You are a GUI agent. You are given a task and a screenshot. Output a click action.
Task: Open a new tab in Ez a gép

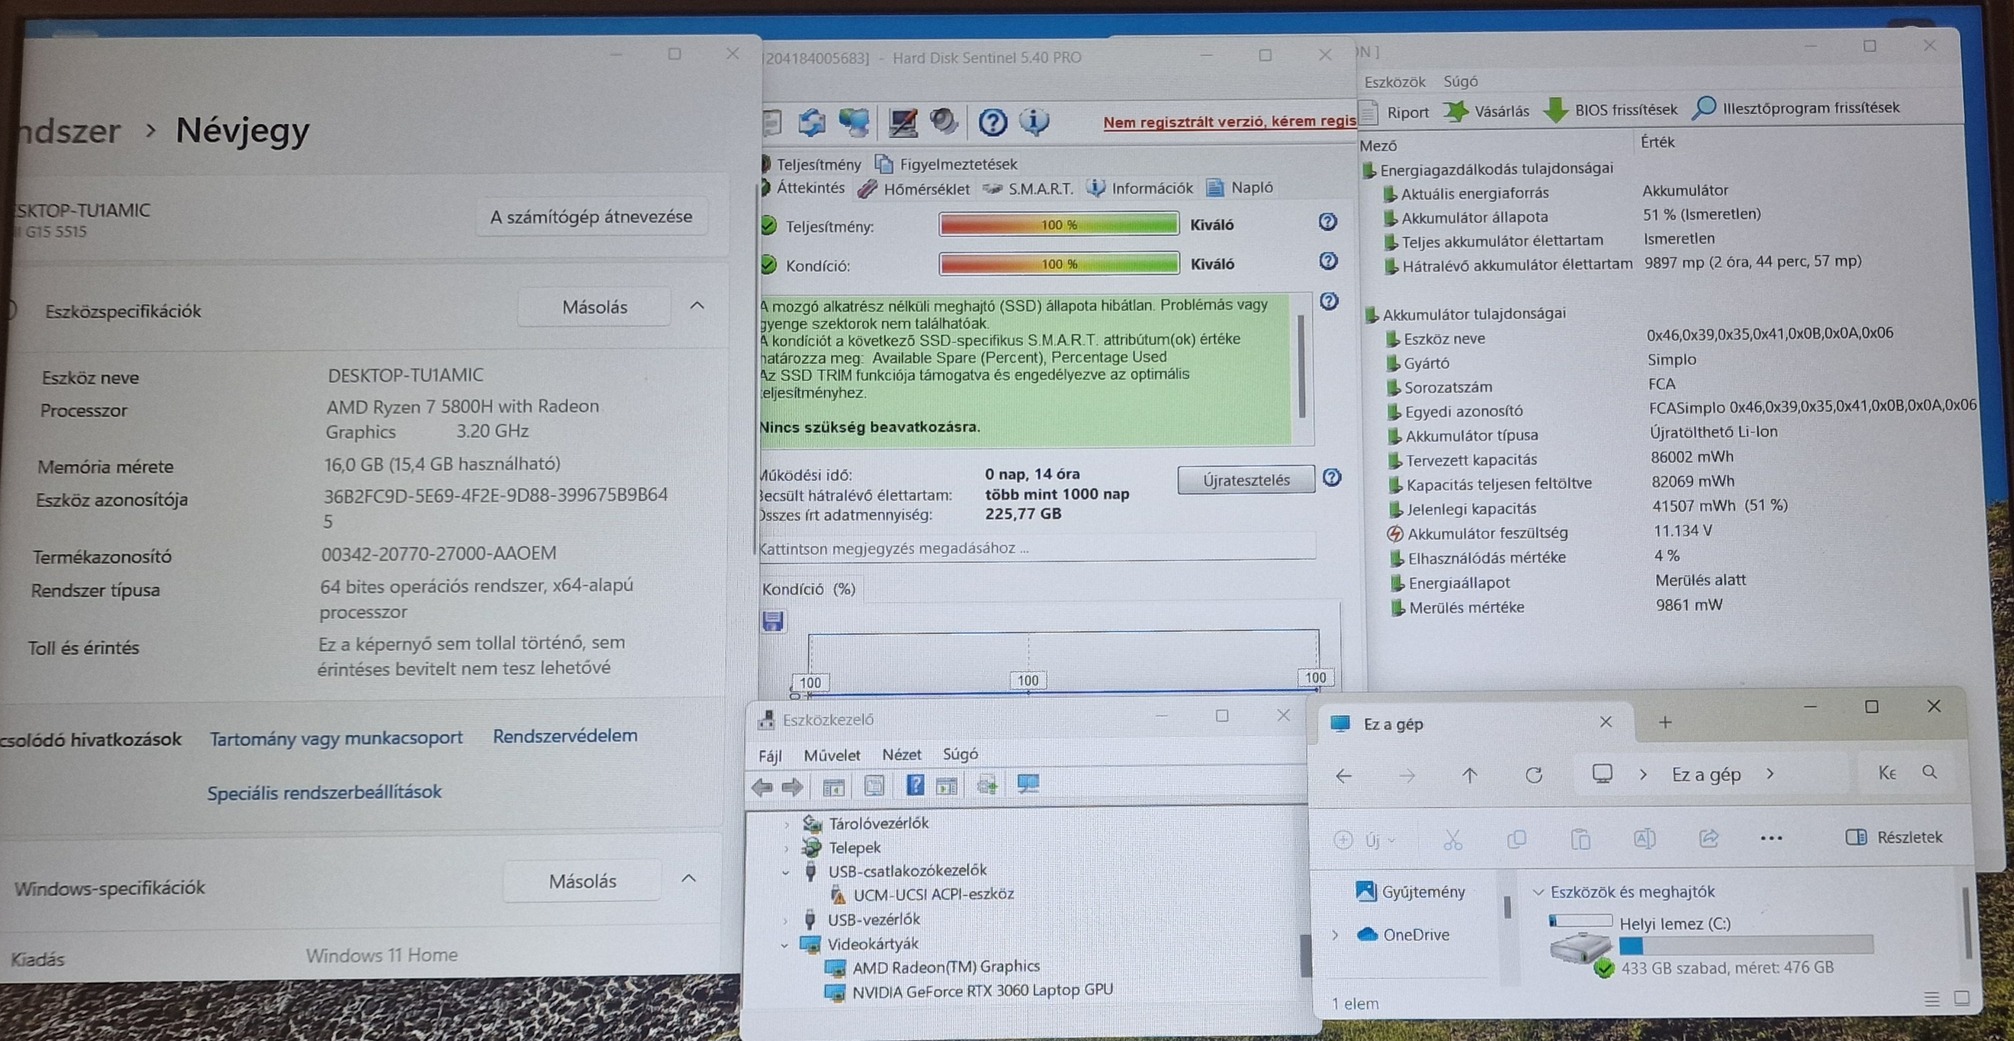click(1665, 723)
